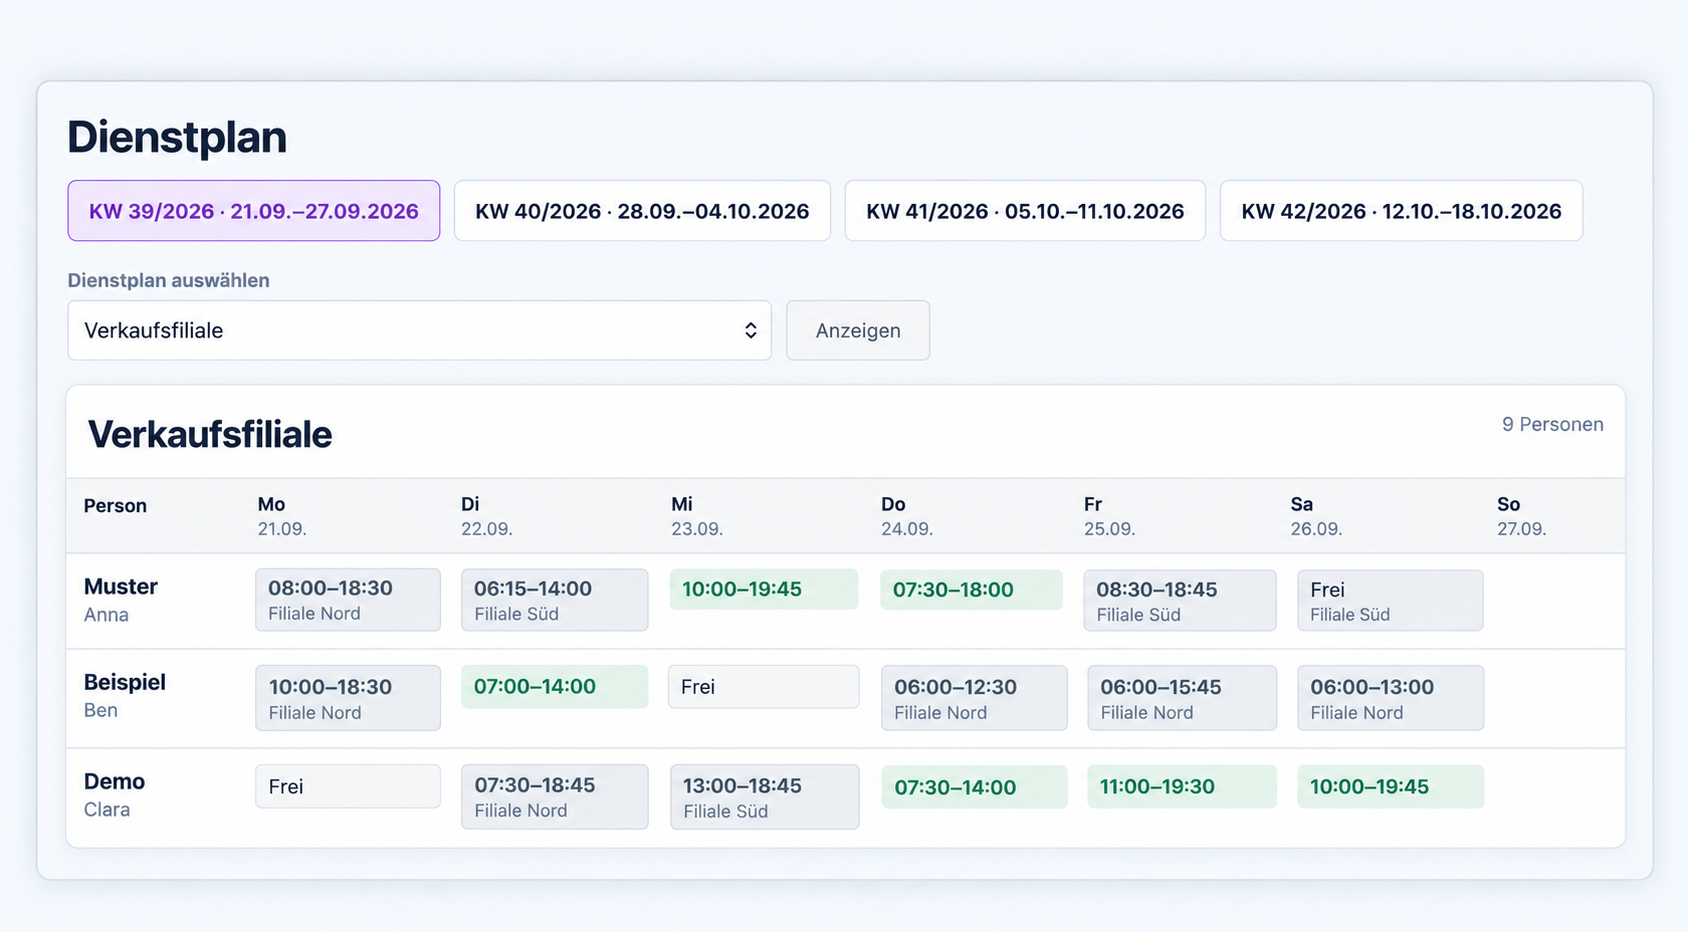
Task: Click the Anzeigen button
Action: (858, 330)
